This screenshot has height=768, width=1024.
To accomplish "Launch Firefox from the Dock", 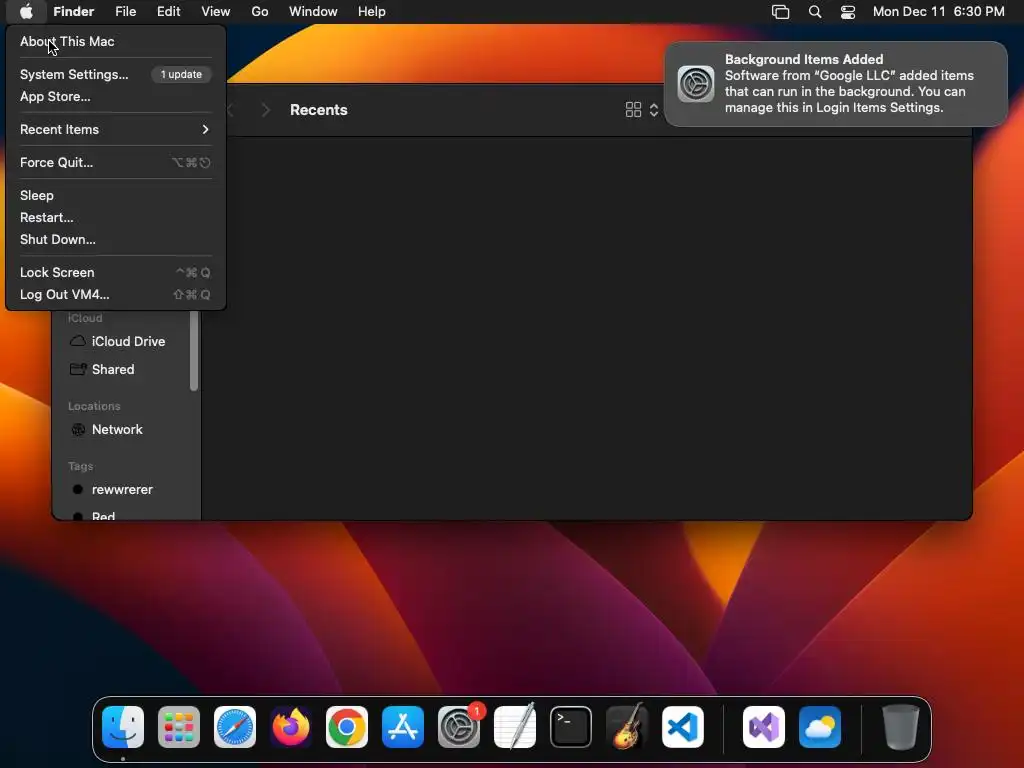I will (x=291, y=727).
